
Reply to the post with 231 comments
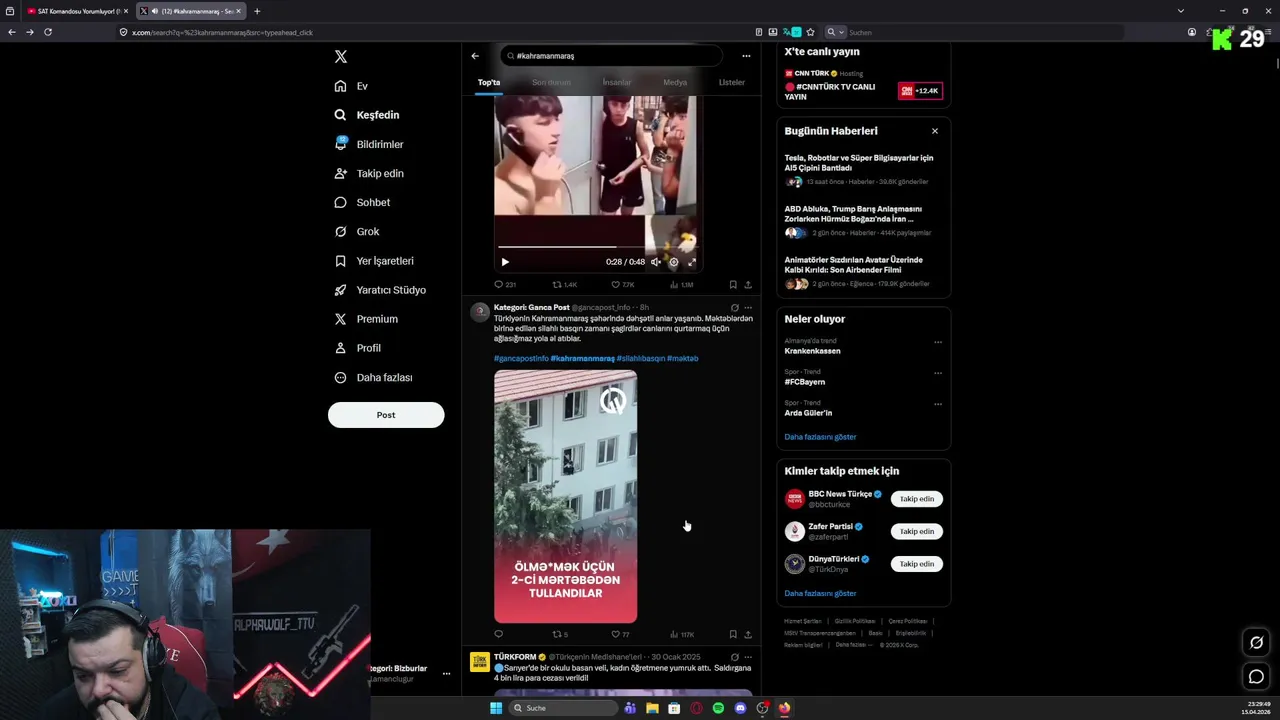[x=505, y=285]
